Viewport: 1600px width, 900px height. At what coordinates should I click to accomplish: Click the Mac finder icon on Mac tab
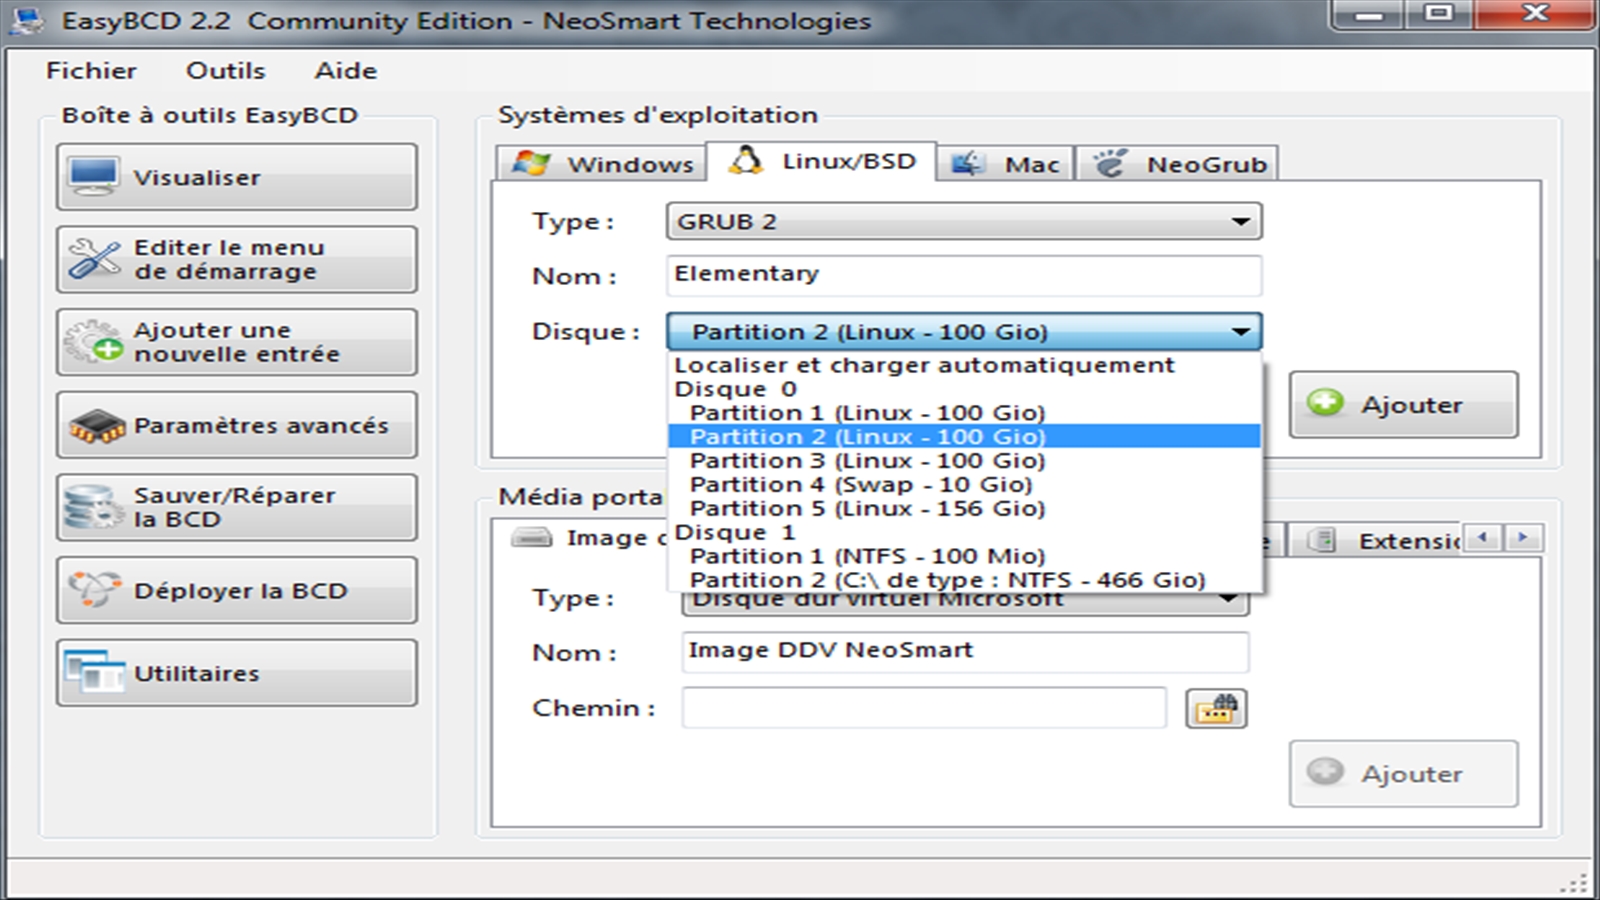[968, 163]
